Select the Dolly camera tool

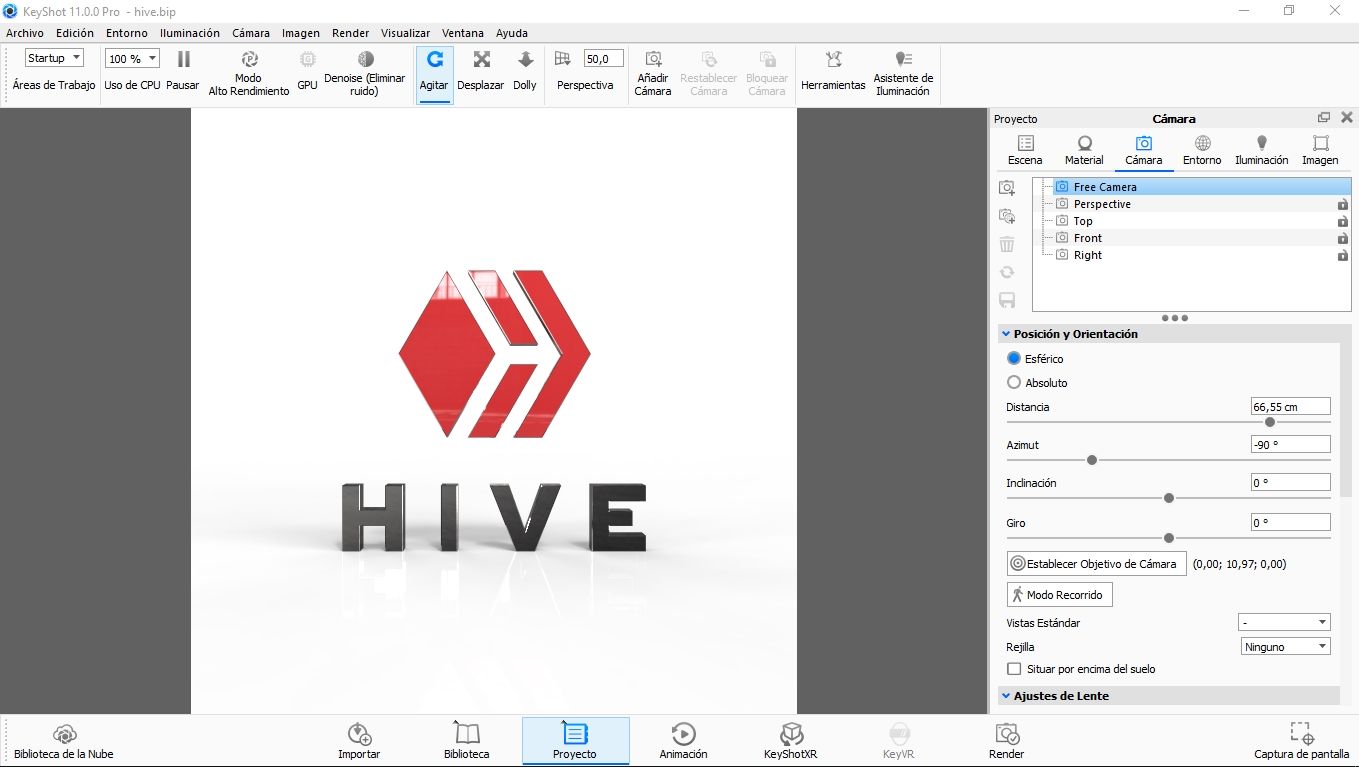pos(525,72)
